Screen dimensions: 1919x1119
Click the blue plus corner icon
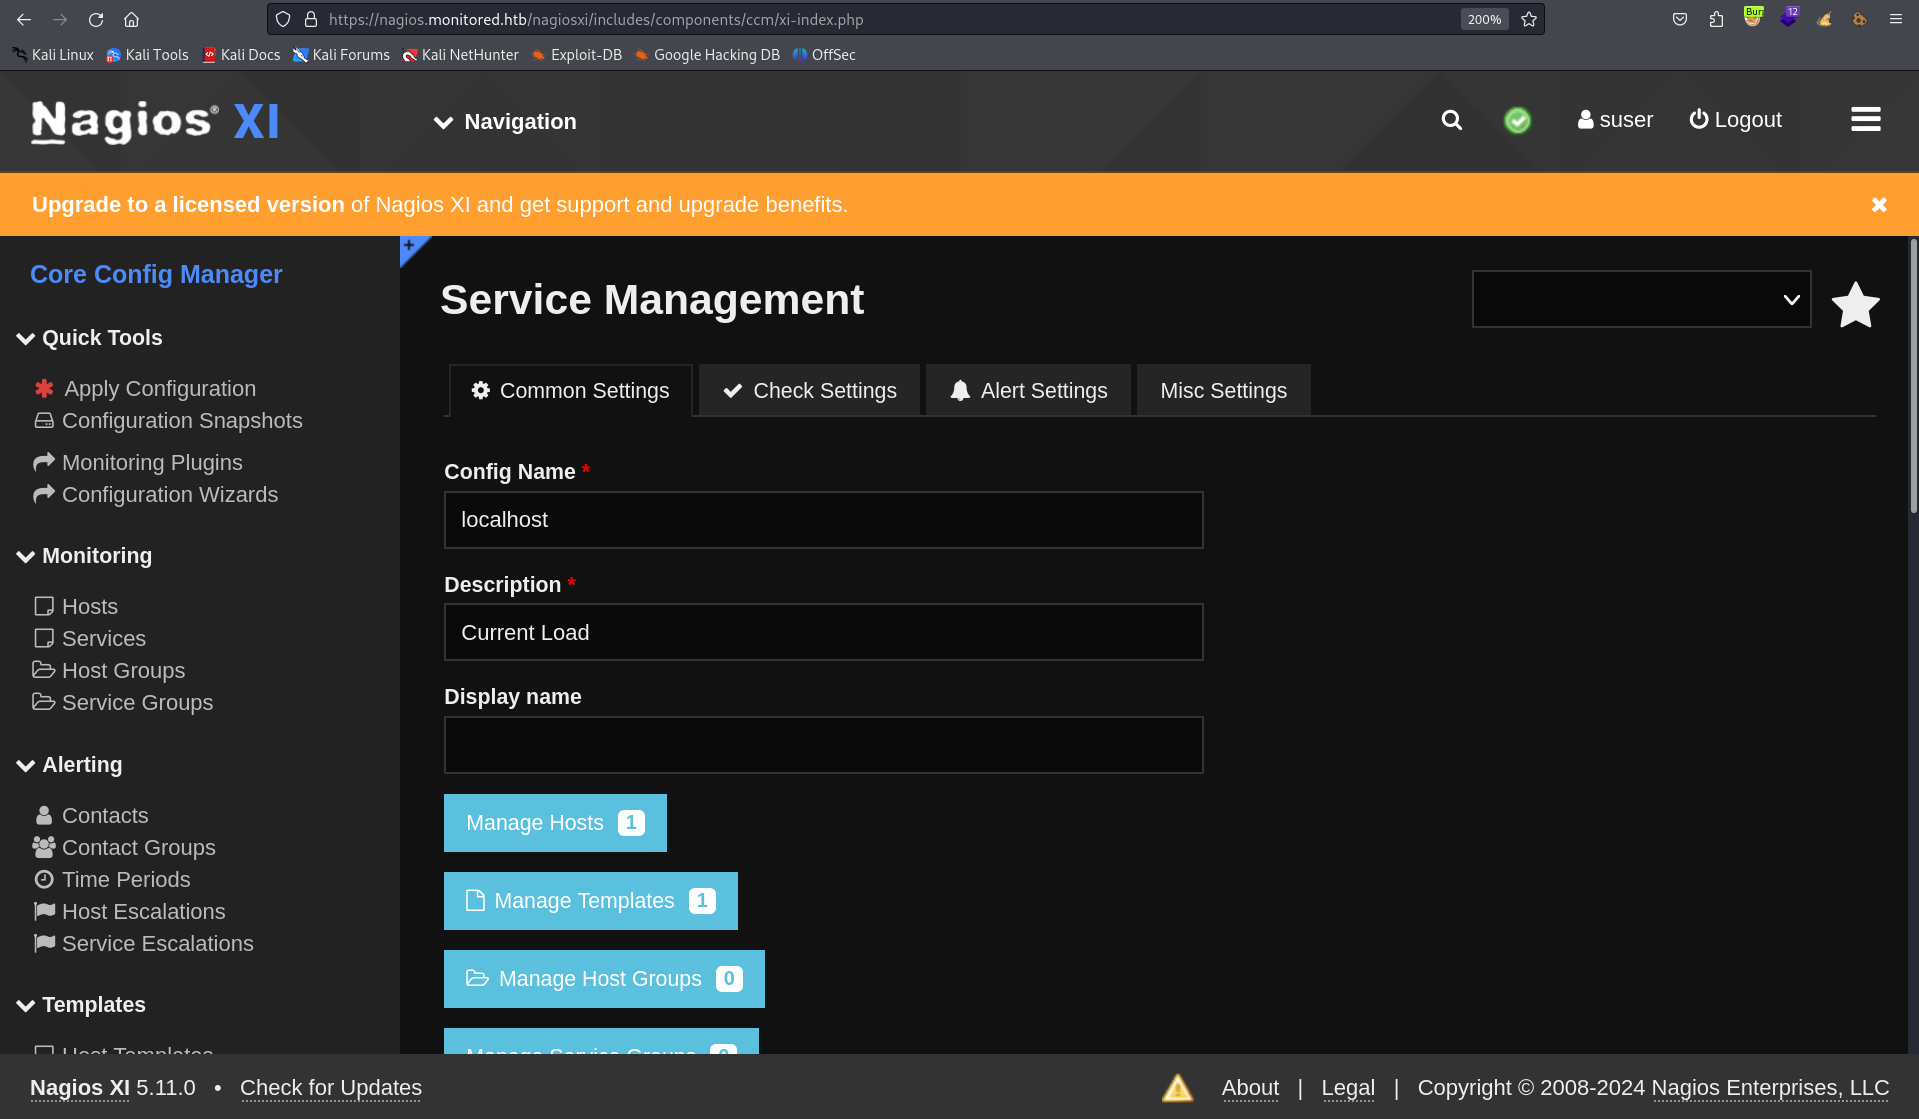[x=411, y=247]
